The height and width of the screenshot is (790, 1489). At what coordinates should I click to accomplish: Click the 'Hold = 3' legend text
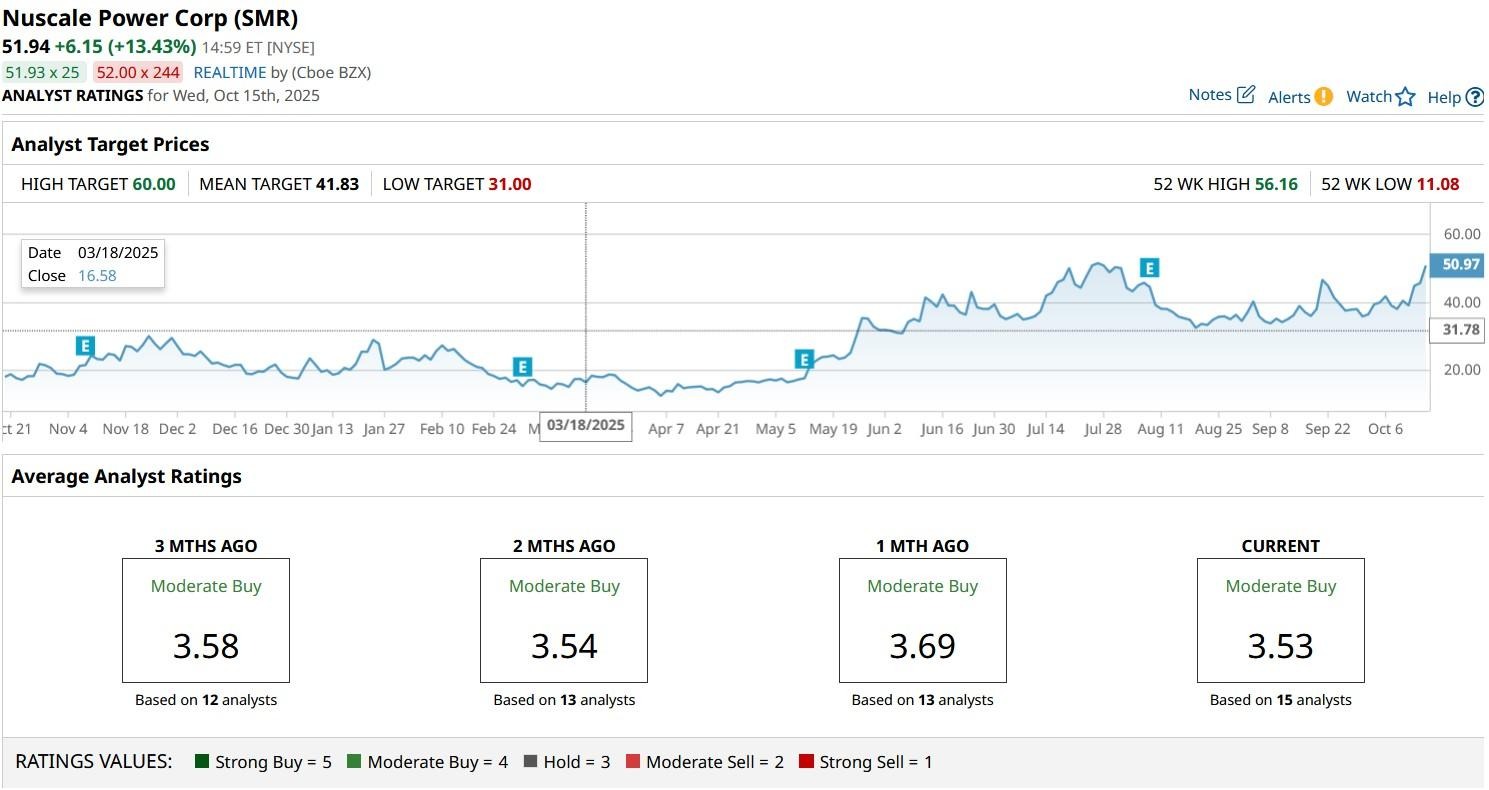coord(577,762)
